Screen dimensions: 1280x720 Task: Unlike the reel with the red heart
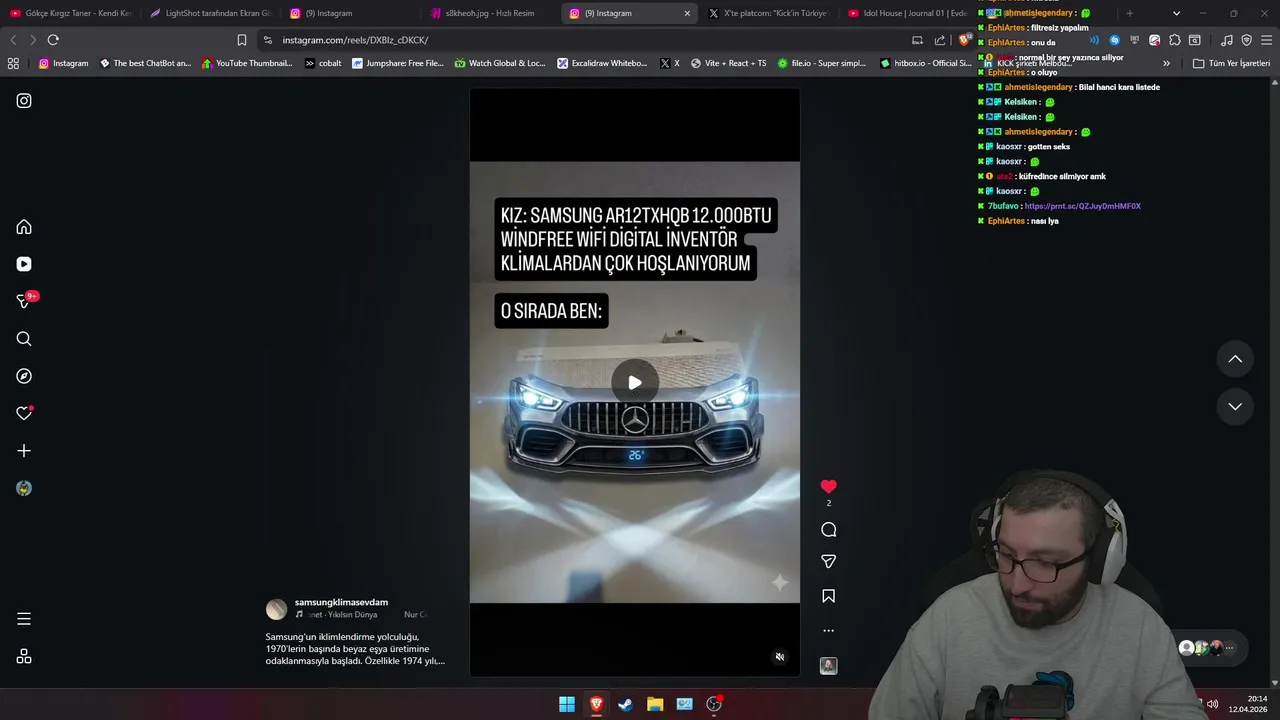pyautogui.click(x=828, y=486)
